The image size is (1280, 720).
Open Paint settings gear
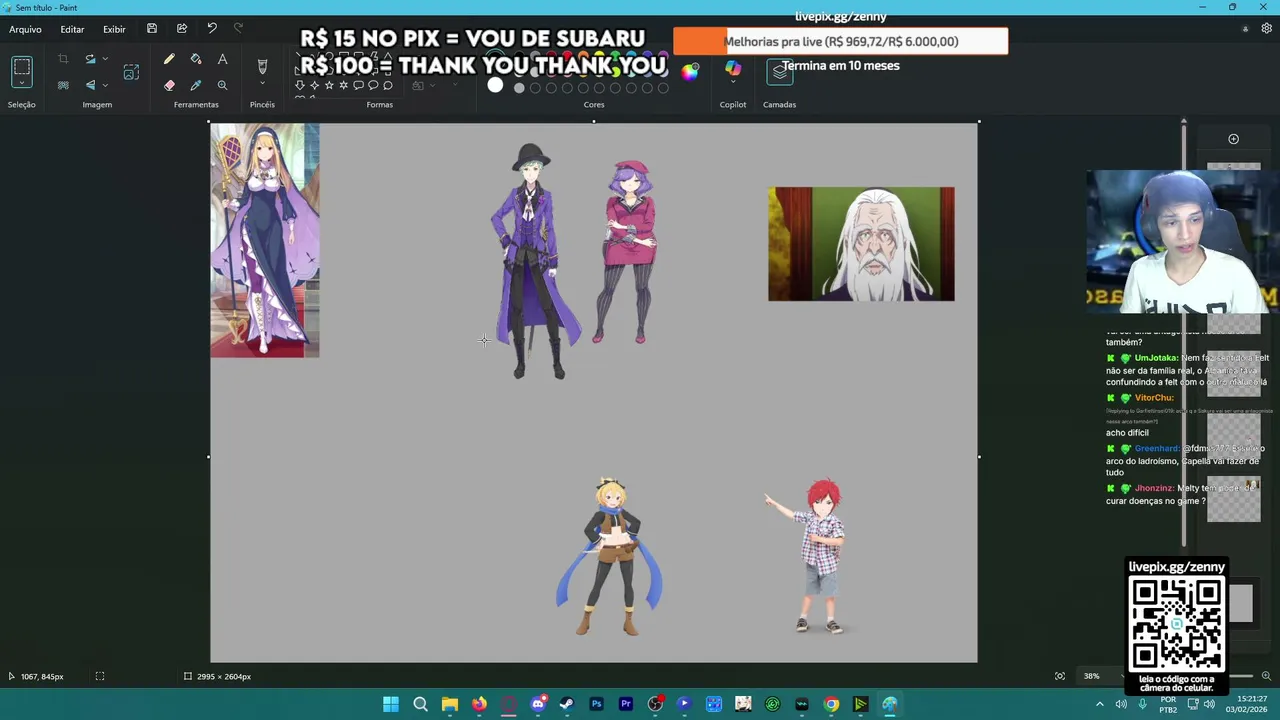pyautogui.click(x=1266, y=29)
